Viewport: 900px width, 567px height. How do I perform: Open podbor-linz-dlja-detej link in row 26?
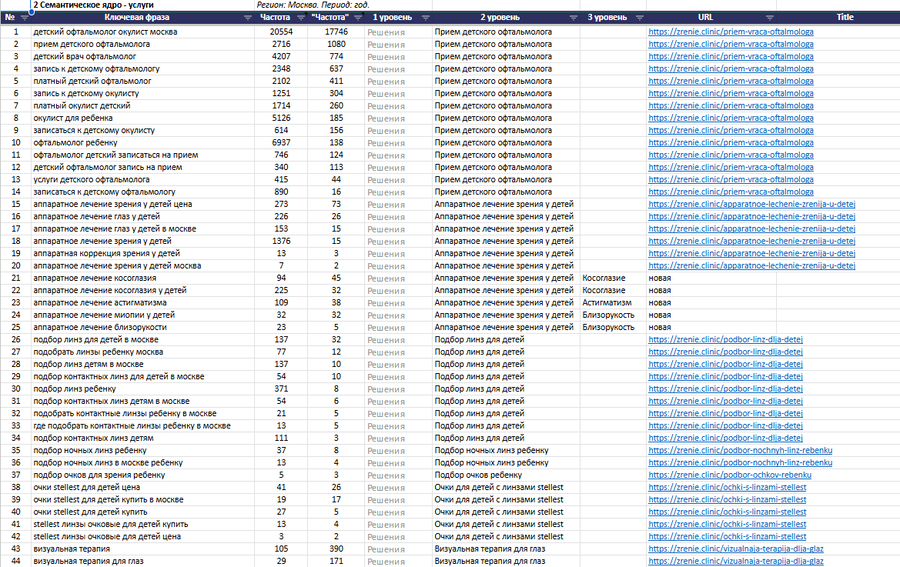(x=726, y=340)
